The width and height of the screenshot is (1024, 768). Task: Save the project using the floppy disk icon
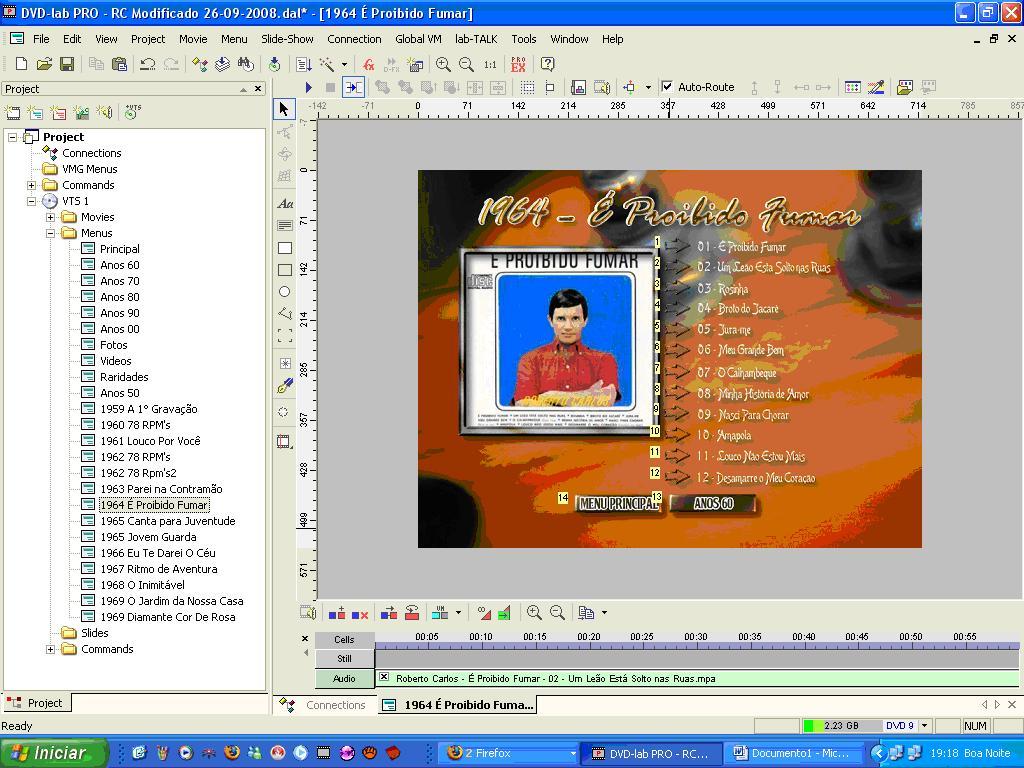(x=67, y=64)
